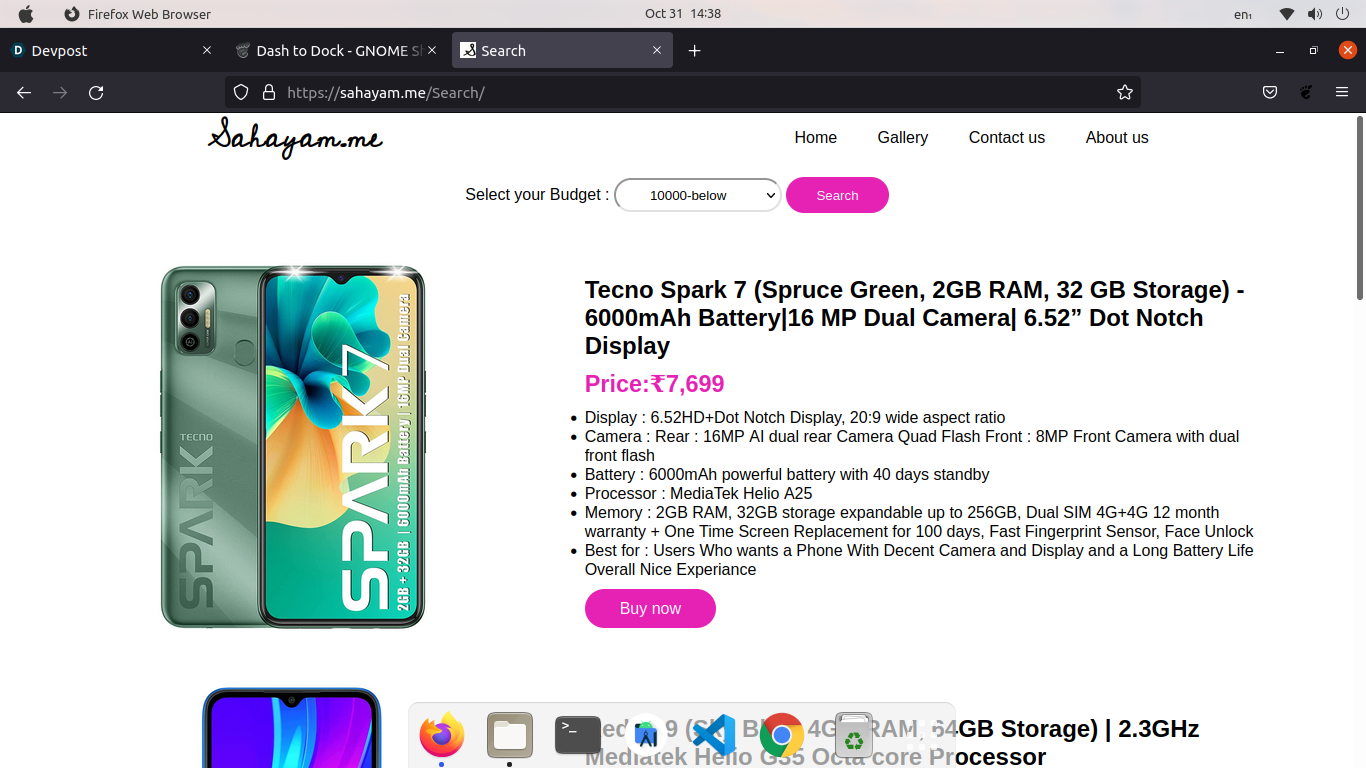Close the Search tab
This screenshot has height=768, width=1366.
click(x=657, y=50)
